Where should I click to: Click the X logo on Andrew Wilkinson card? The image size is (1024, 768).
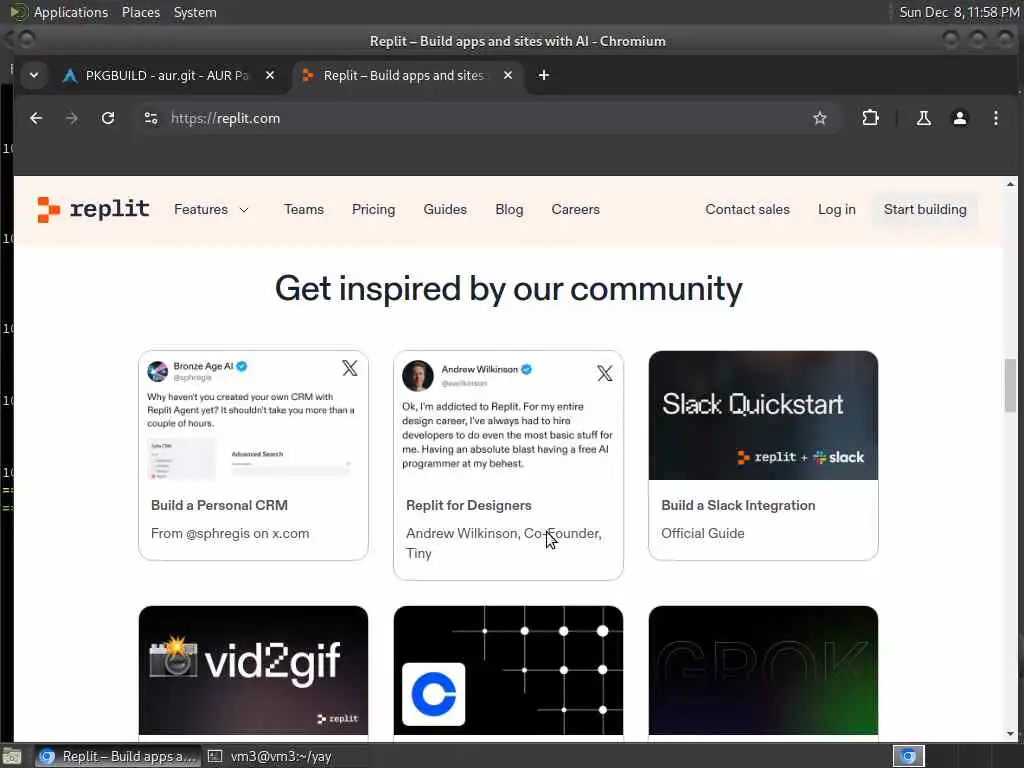(605, 374)
